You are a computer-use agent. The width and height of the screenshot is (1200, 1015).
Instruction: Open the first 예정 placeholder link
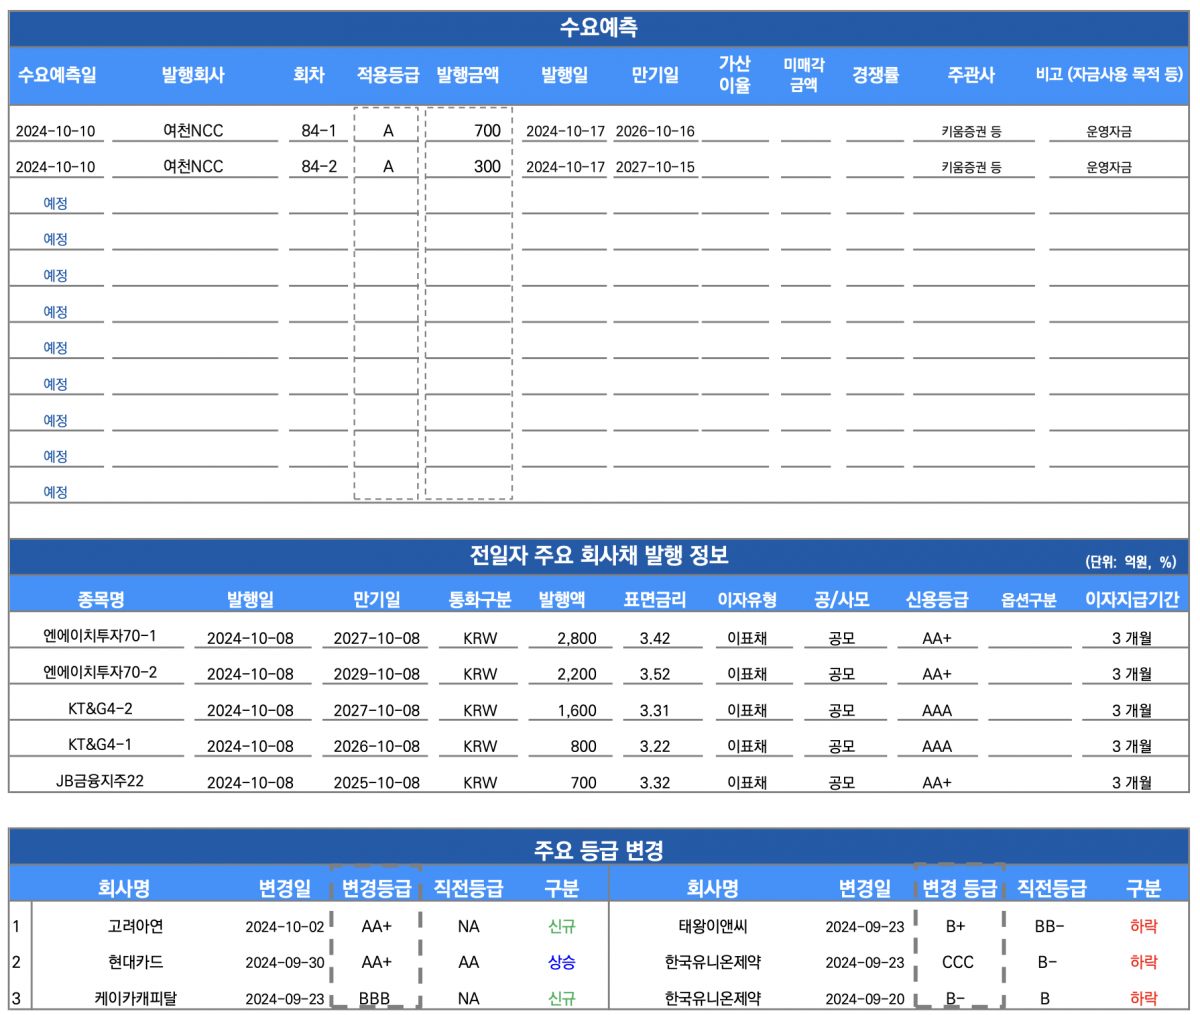[x=56, y=203]
